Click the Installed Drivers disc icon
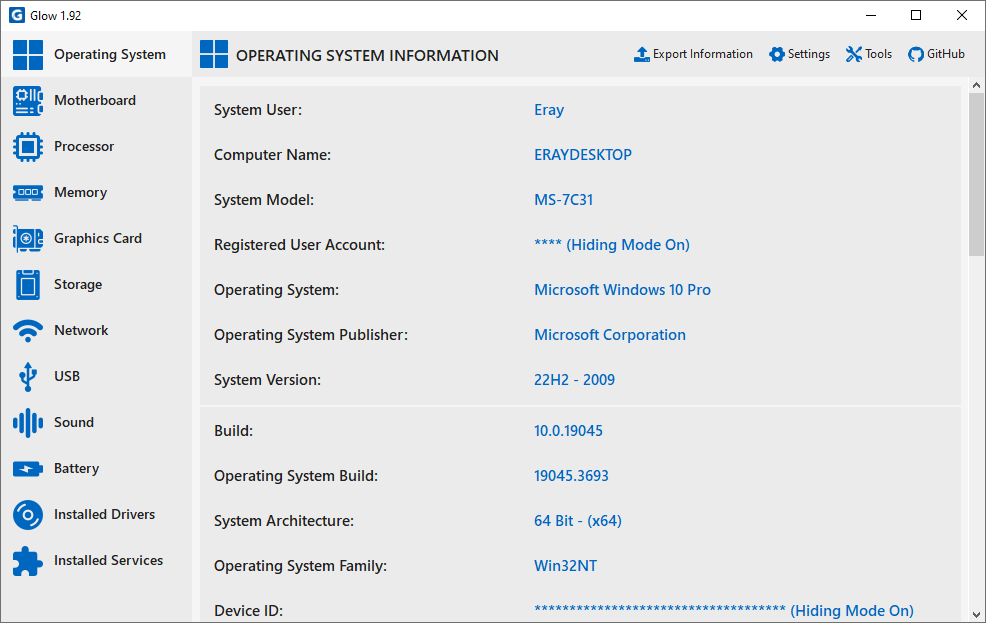 (28, 515)
